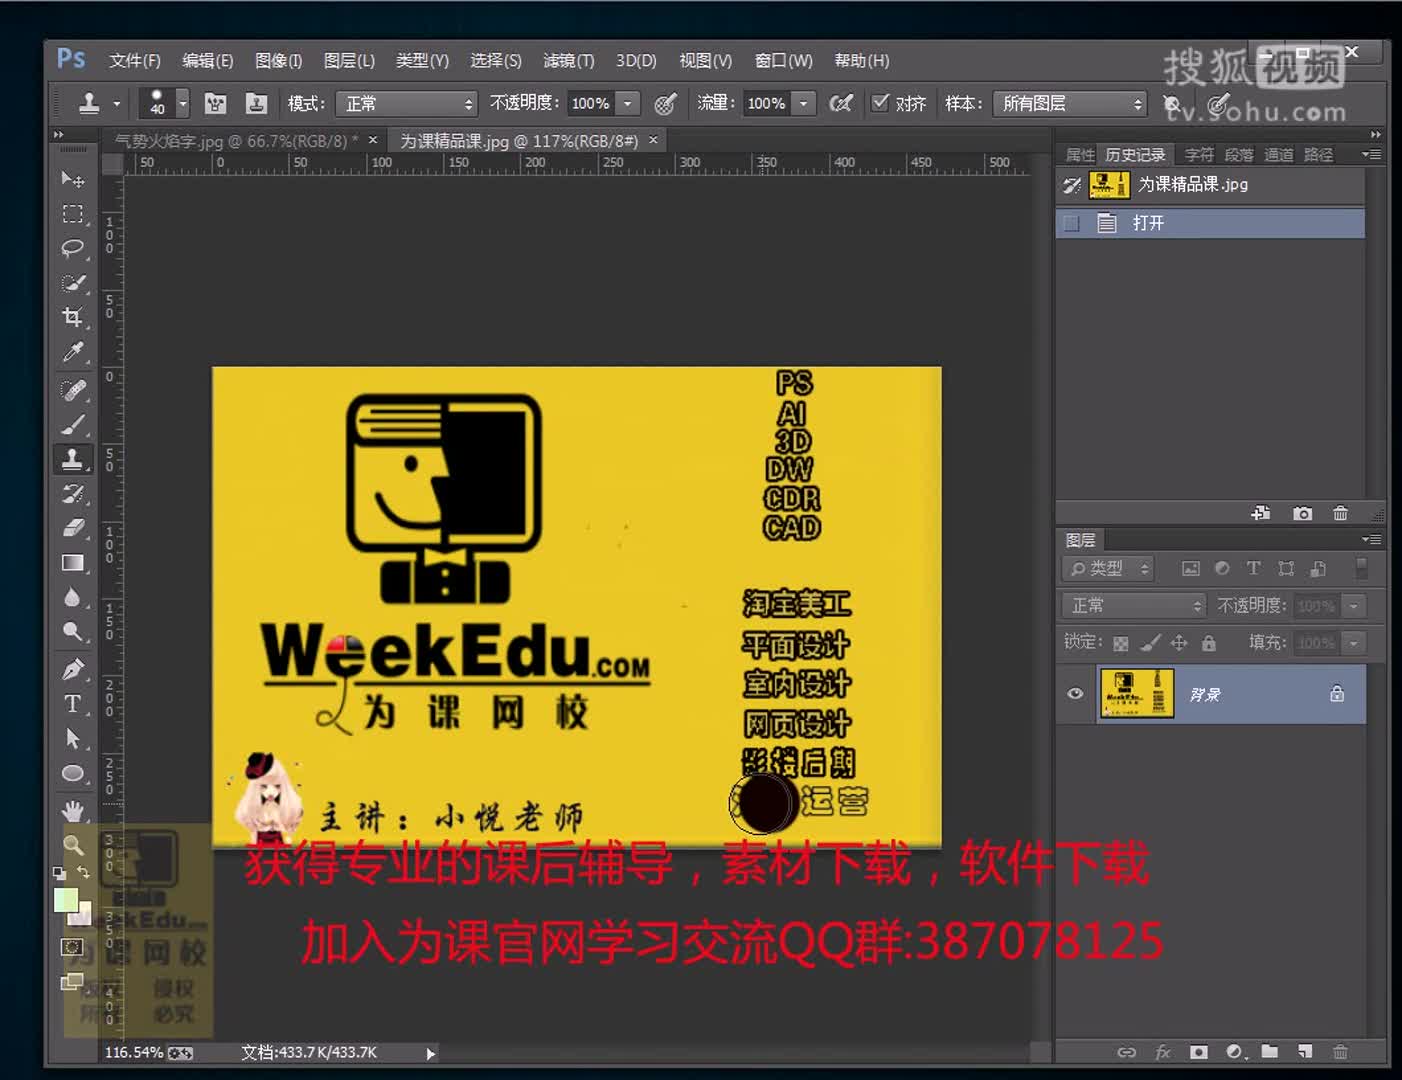Open the 滤镜(T) menu

click(x=568, y=60)
